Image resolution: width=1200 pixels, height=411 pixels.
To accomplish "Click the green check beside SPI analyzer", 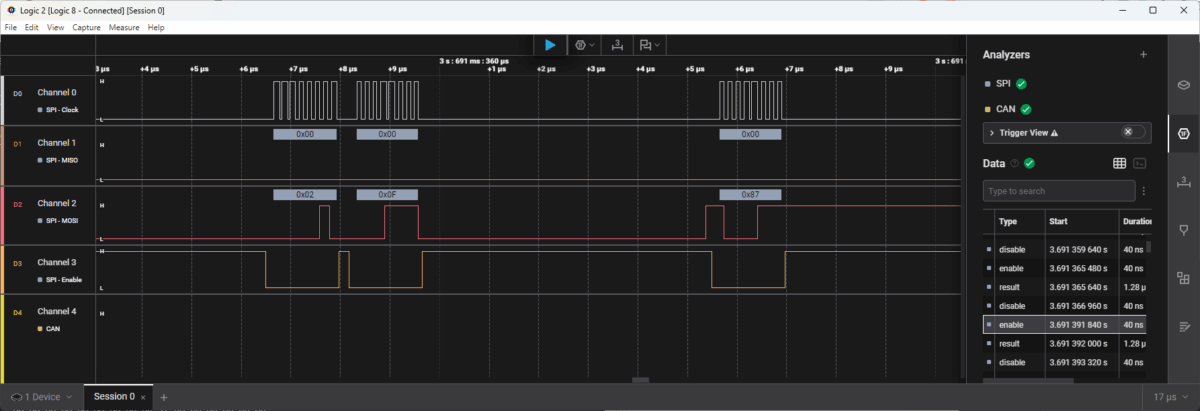I will coord(1022,84).
